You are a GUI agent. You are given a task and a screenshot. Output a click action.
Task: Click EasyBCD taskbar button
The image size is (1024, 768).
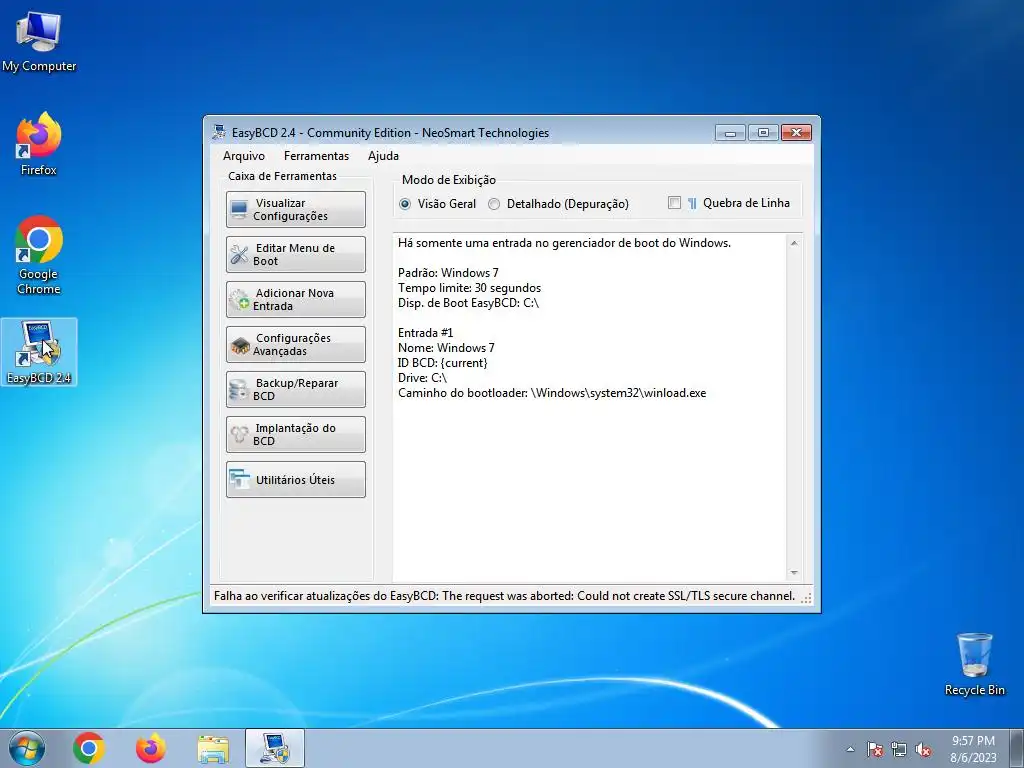coord(275,748)
